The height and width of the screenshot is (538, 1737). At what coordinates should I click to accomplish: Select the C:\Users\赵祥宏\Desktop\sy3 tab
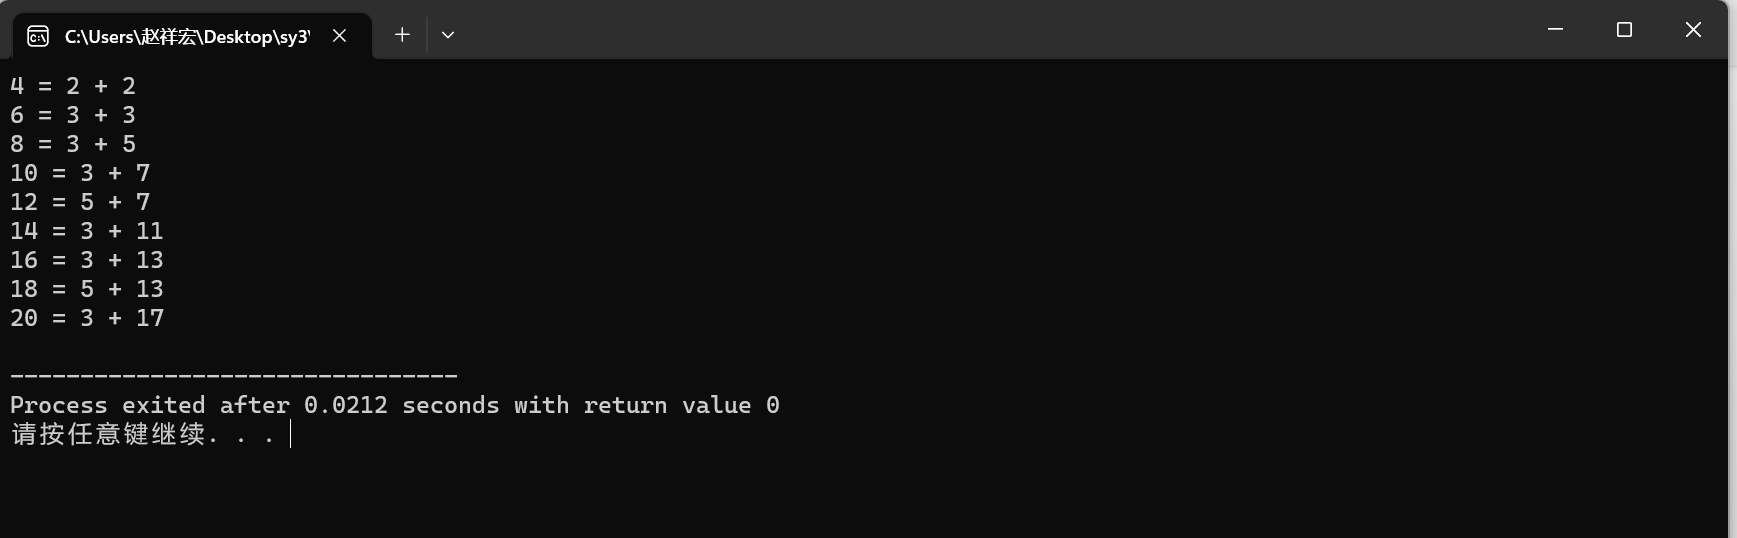pyautogui.click(x=187, y=37)
